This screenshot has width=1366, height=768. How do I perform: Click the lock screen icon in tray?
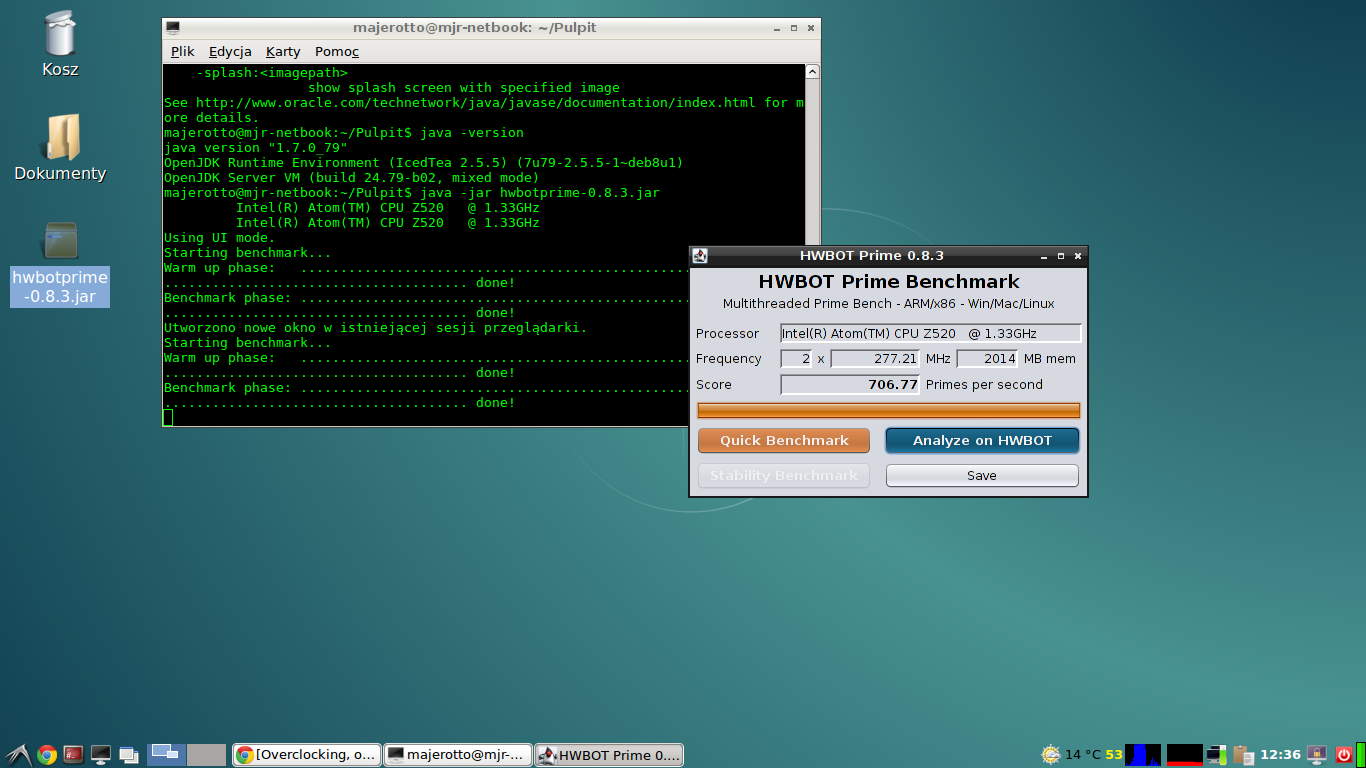click(x=1318, y=755)
